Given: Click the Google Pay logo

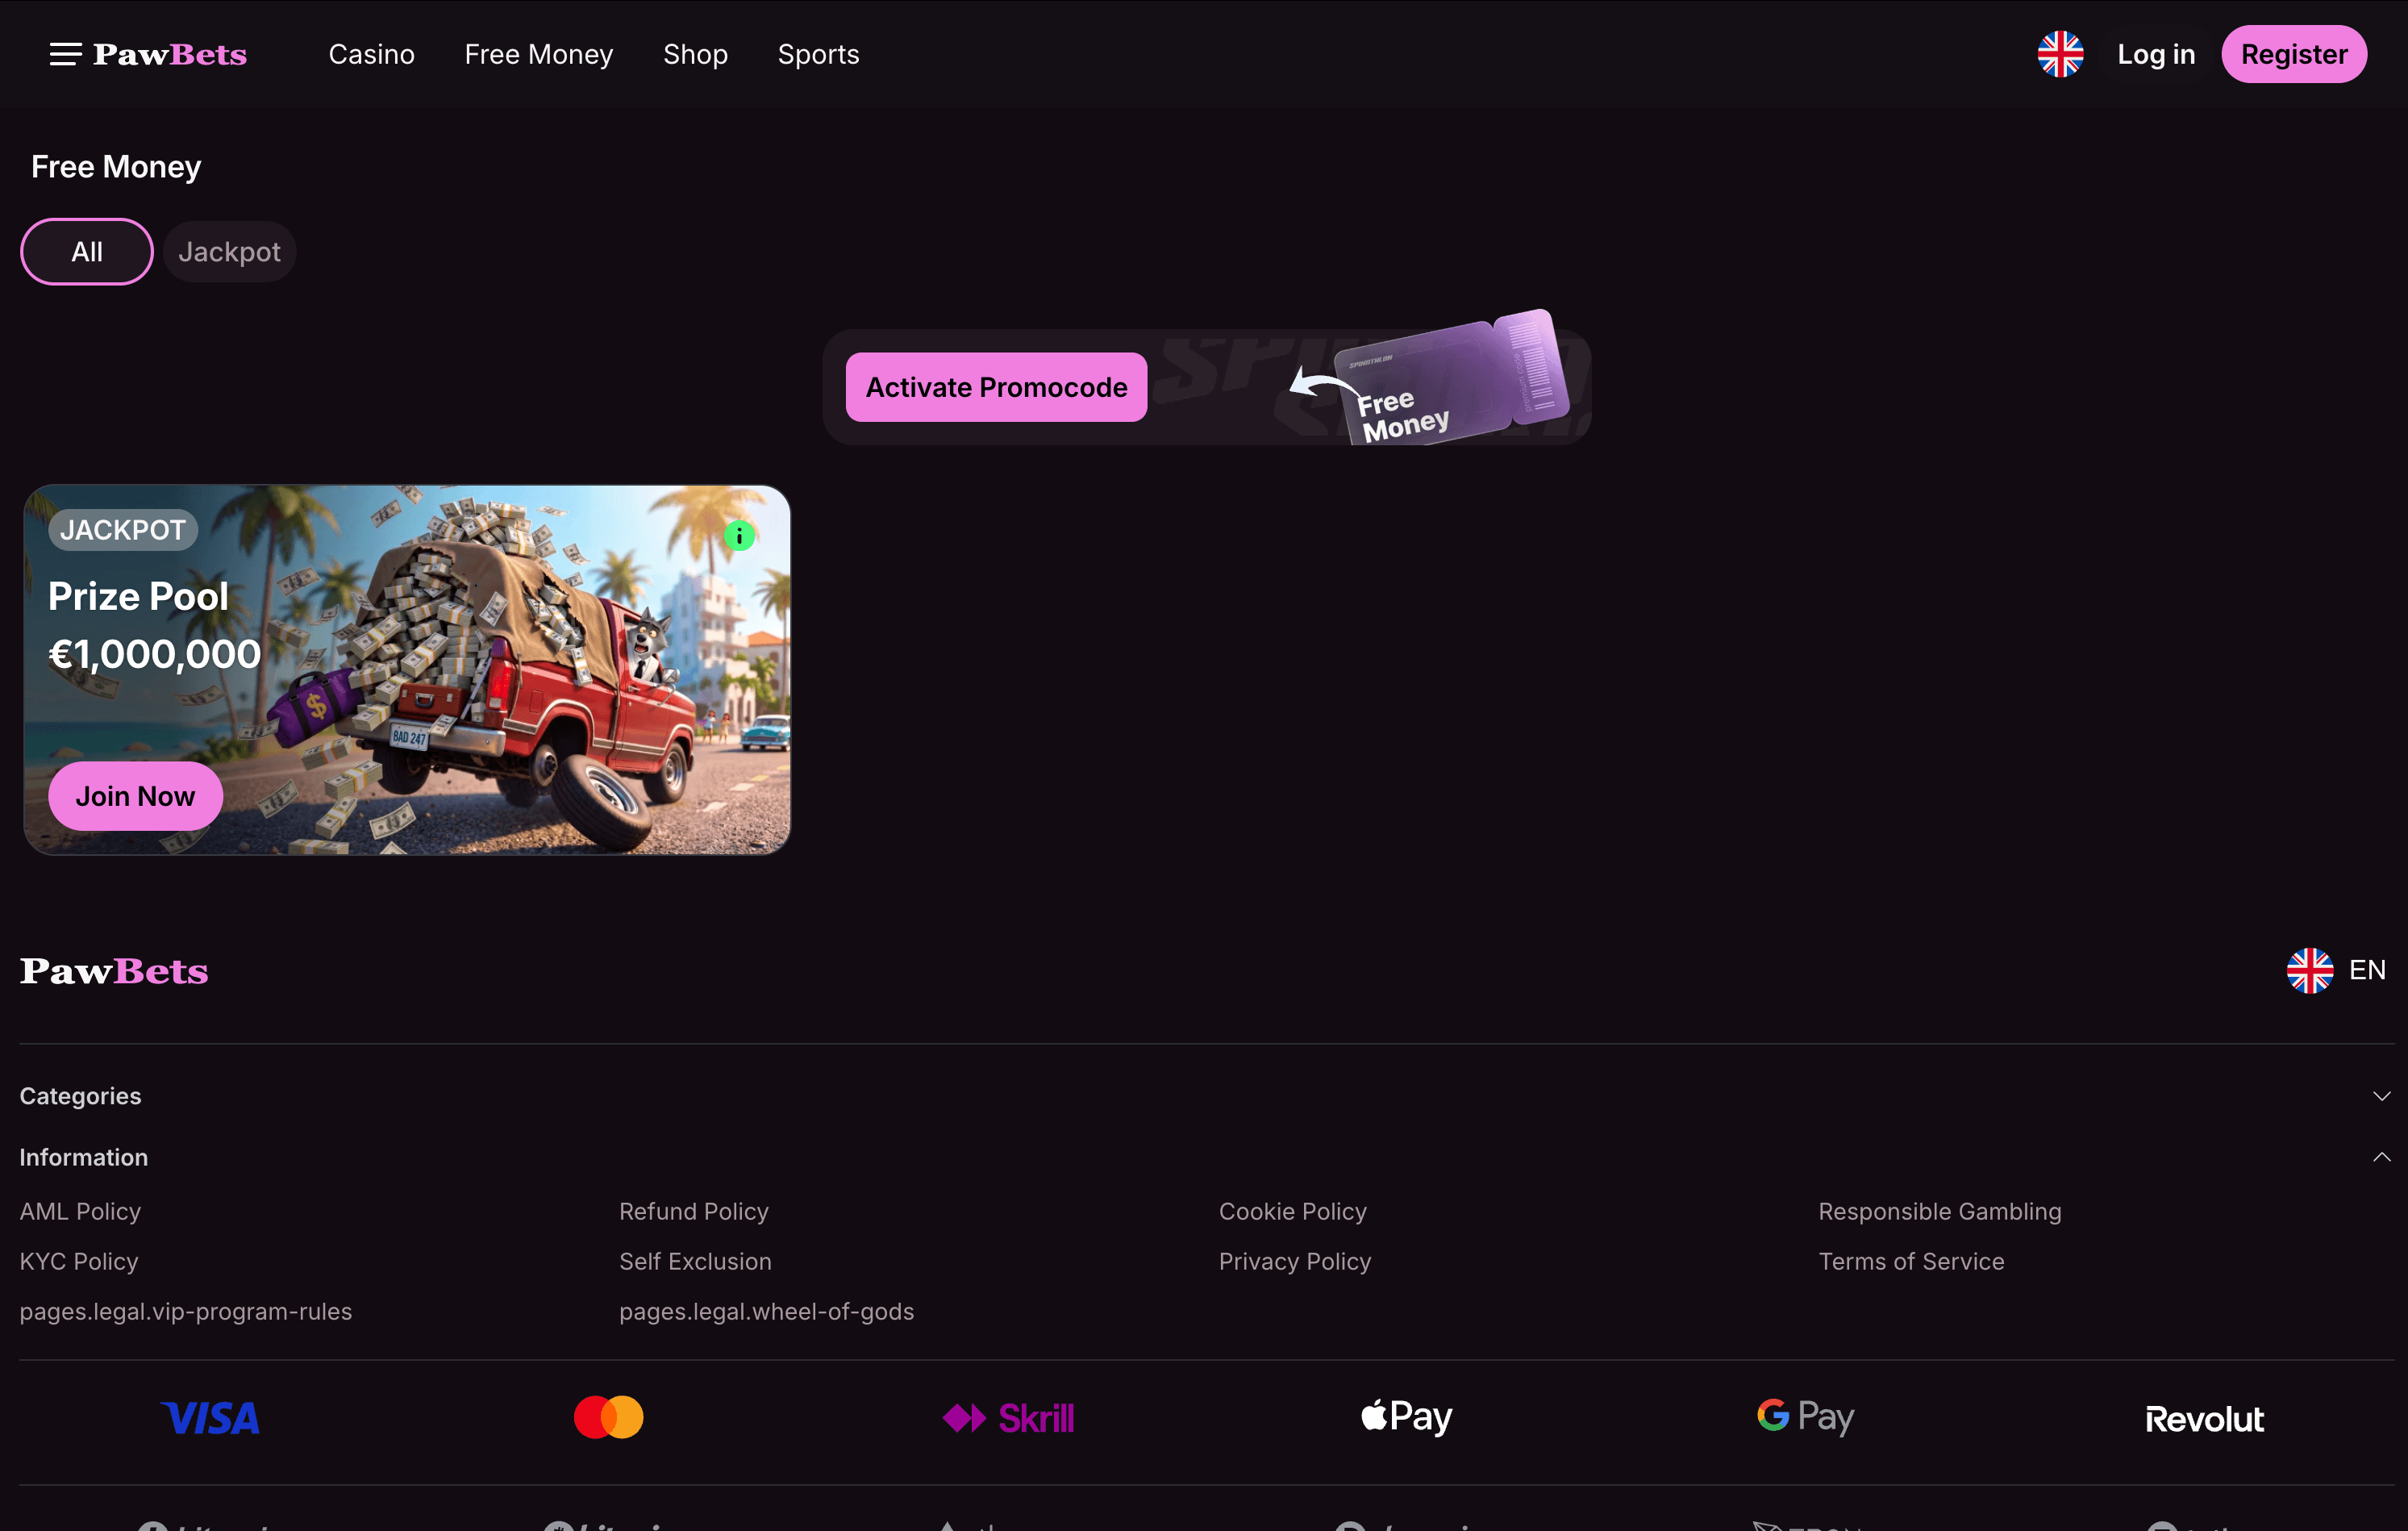Looking at the screenshot, I should pyautogui.click(x=1805, y=1416).
